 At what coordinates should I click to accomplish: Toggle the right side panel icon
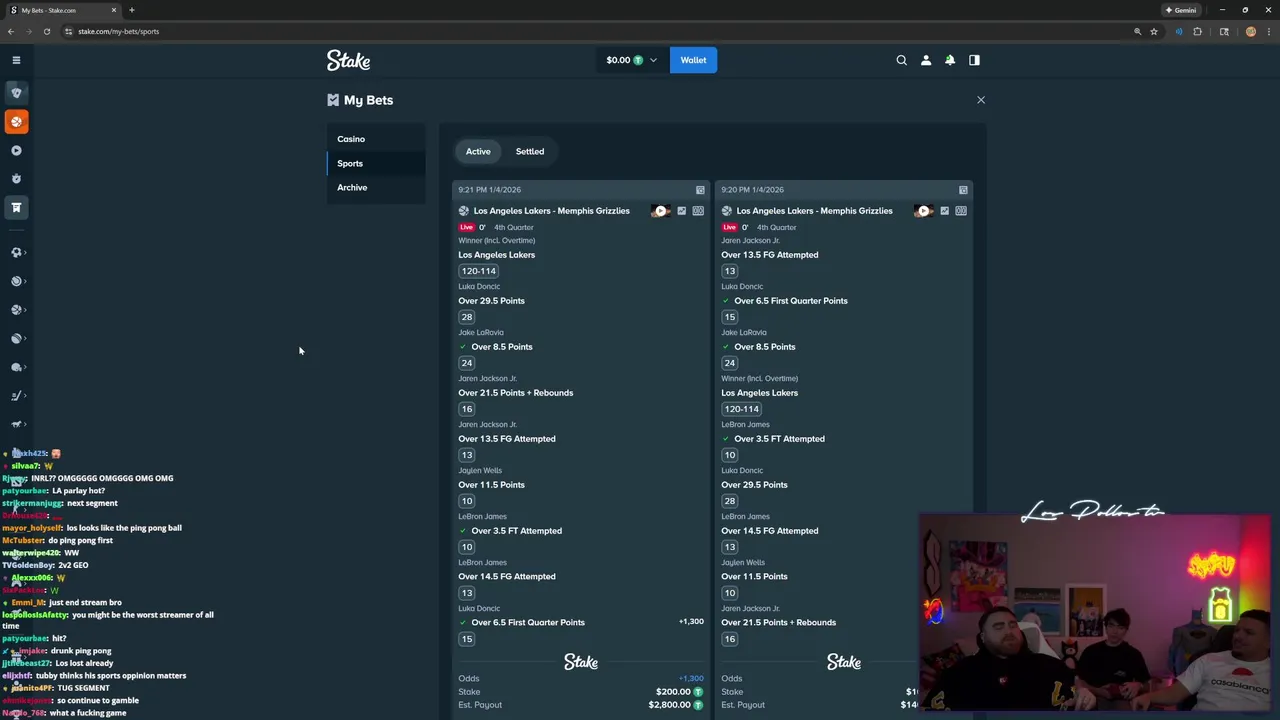(x=974, y=60)
